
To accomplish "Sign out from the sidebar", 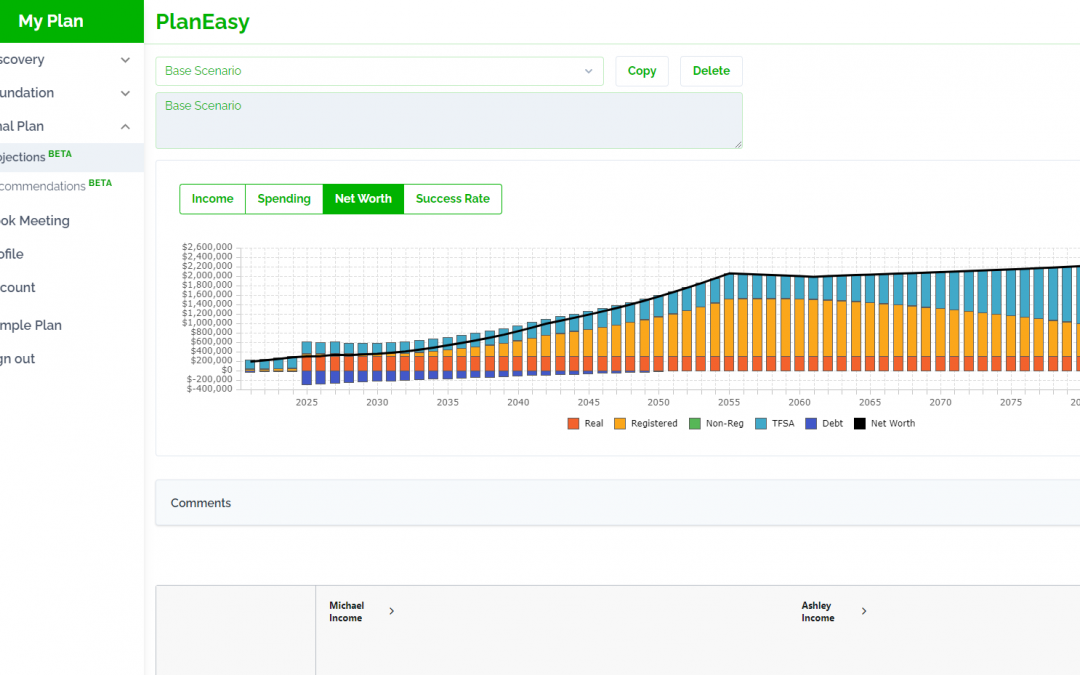I will tap(17, 359).
